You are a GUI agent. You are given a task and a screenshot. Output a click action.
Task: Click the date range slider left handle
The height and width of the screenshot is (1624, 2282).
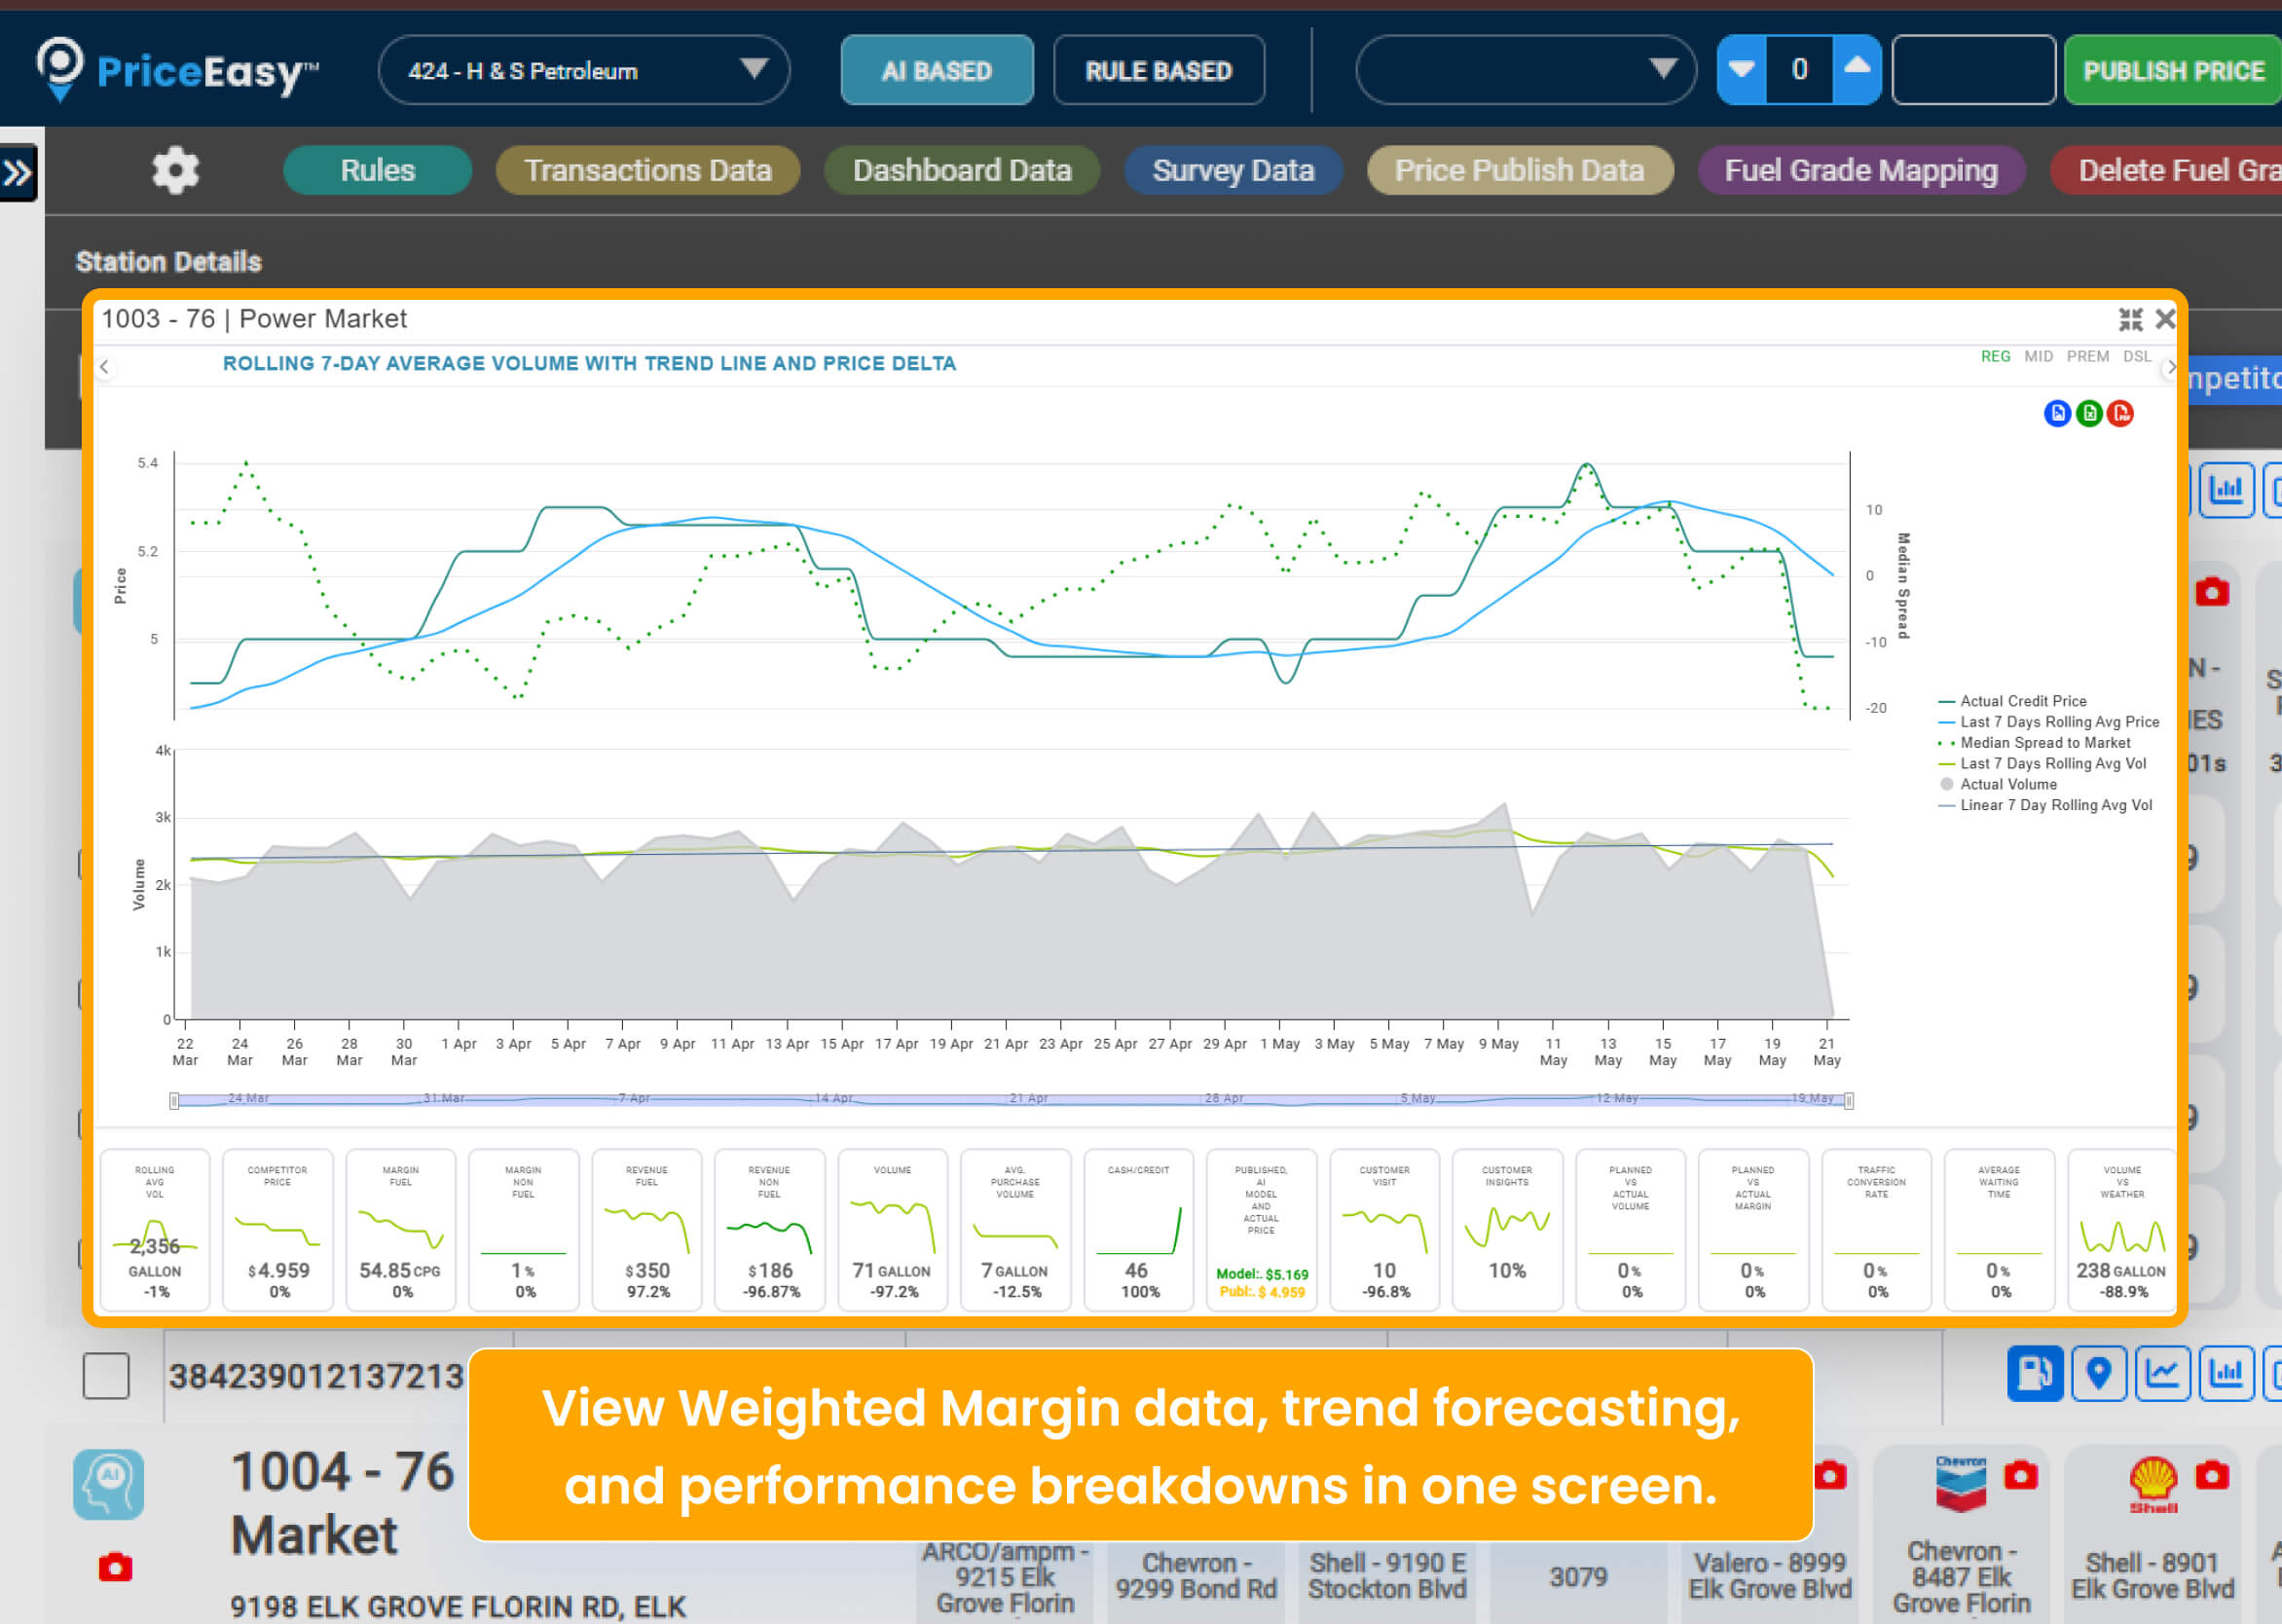(175, 1101)
